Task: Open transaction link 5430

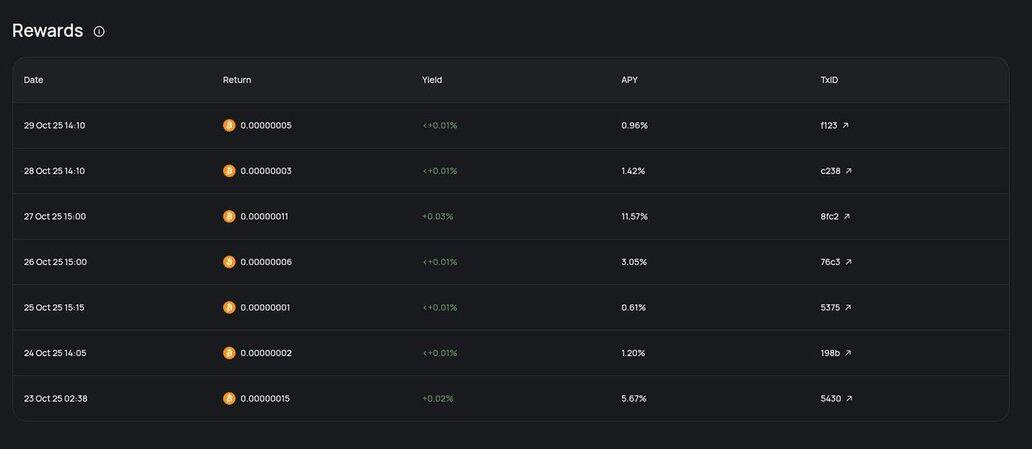Action: (x=830, y=398)
